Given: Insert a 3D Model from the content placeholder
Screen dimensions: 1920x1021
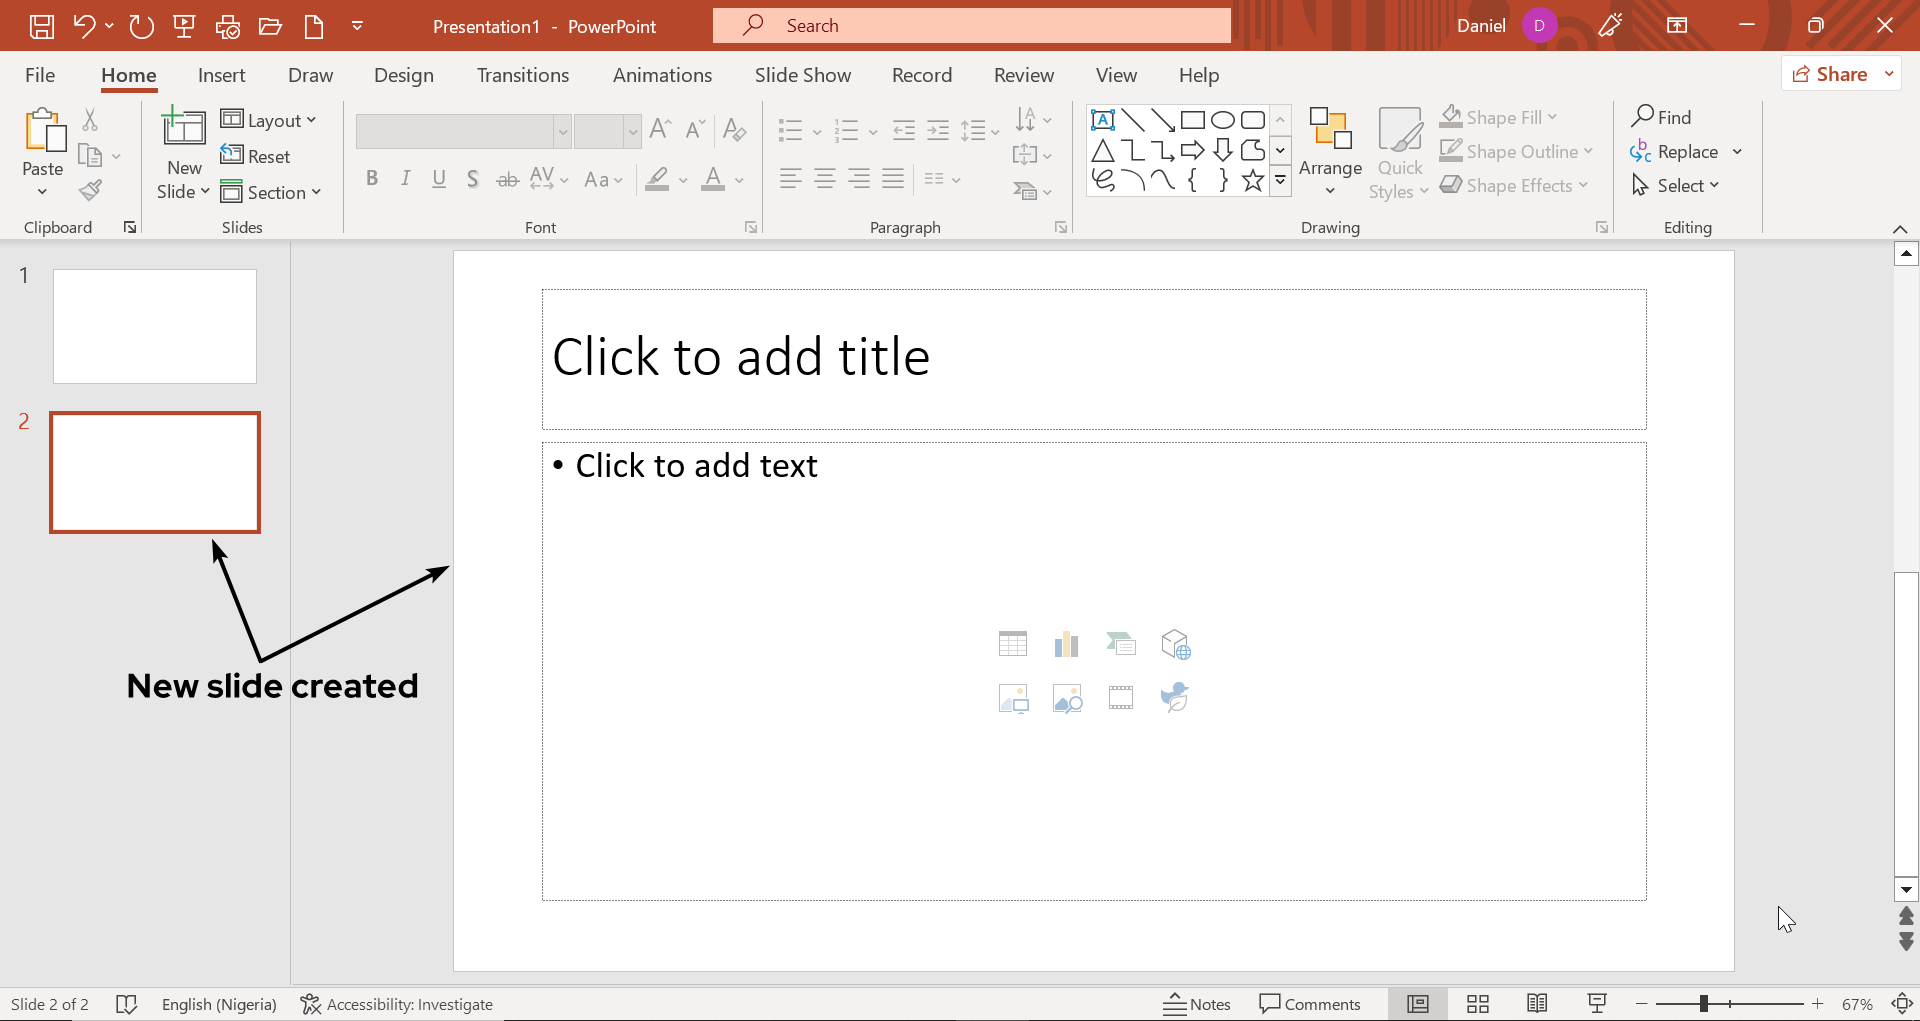Looking at the screenshot, I should (x=1176, y=643).
